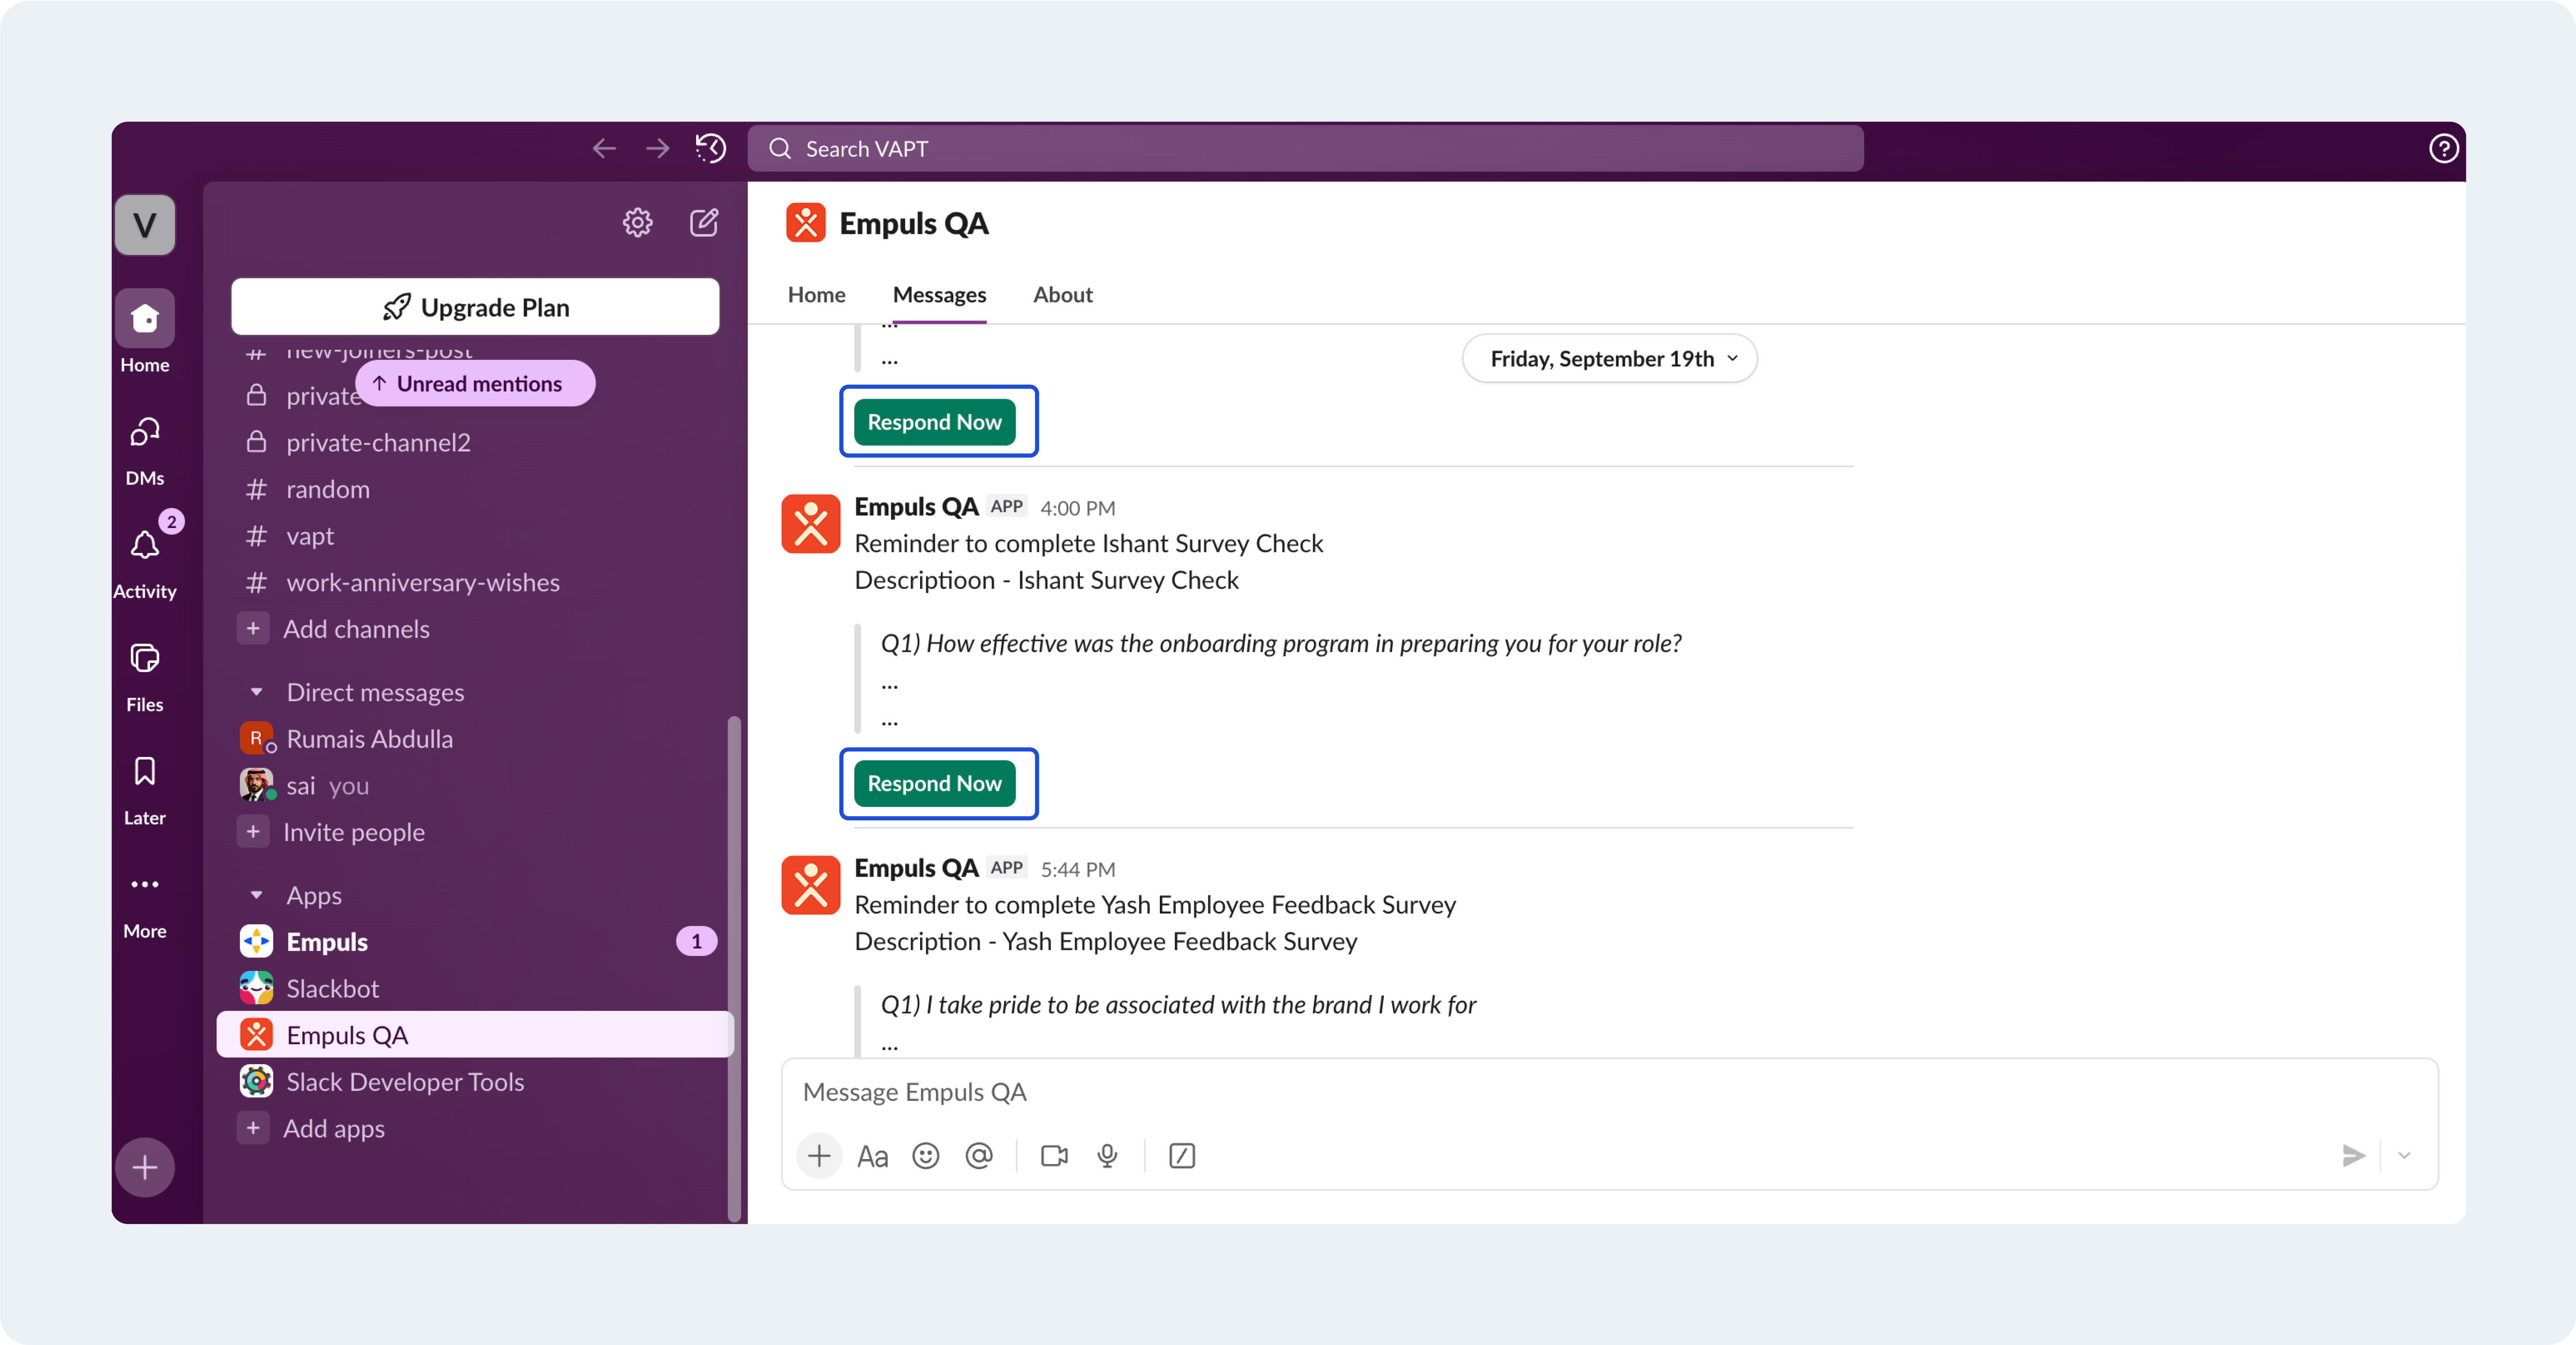This screenshot has height=1345, width=2576.
Task: Switch to the Messages tab
Action: pyautogui.click(x=939, y=295)
